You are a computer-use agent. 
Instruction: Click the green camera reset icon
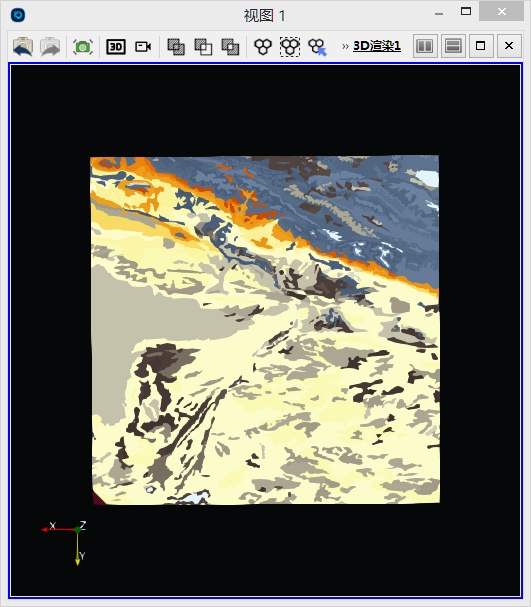click(x=83, y=47)
